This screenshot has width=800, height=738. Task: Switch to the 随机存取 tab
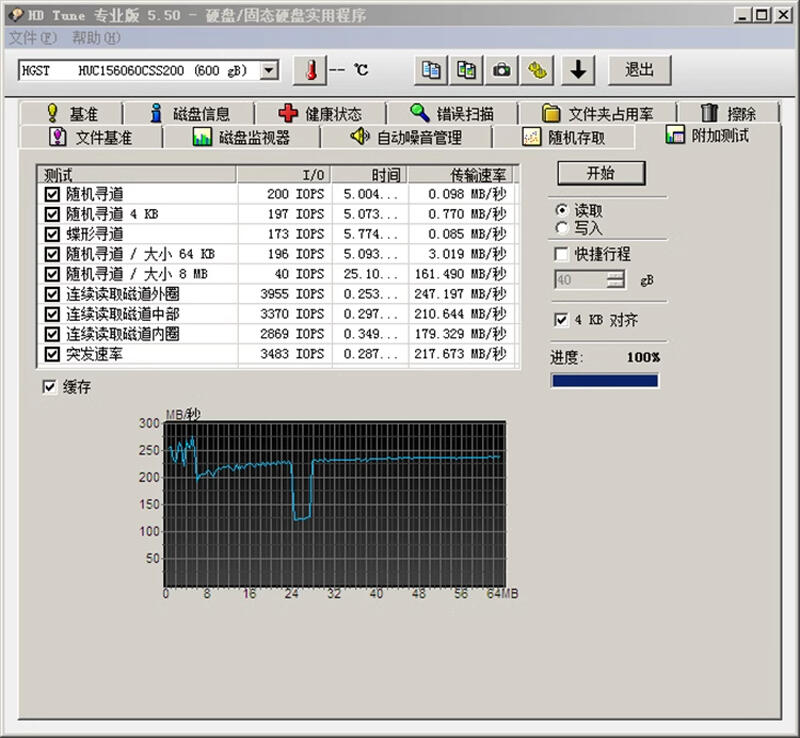564,137
